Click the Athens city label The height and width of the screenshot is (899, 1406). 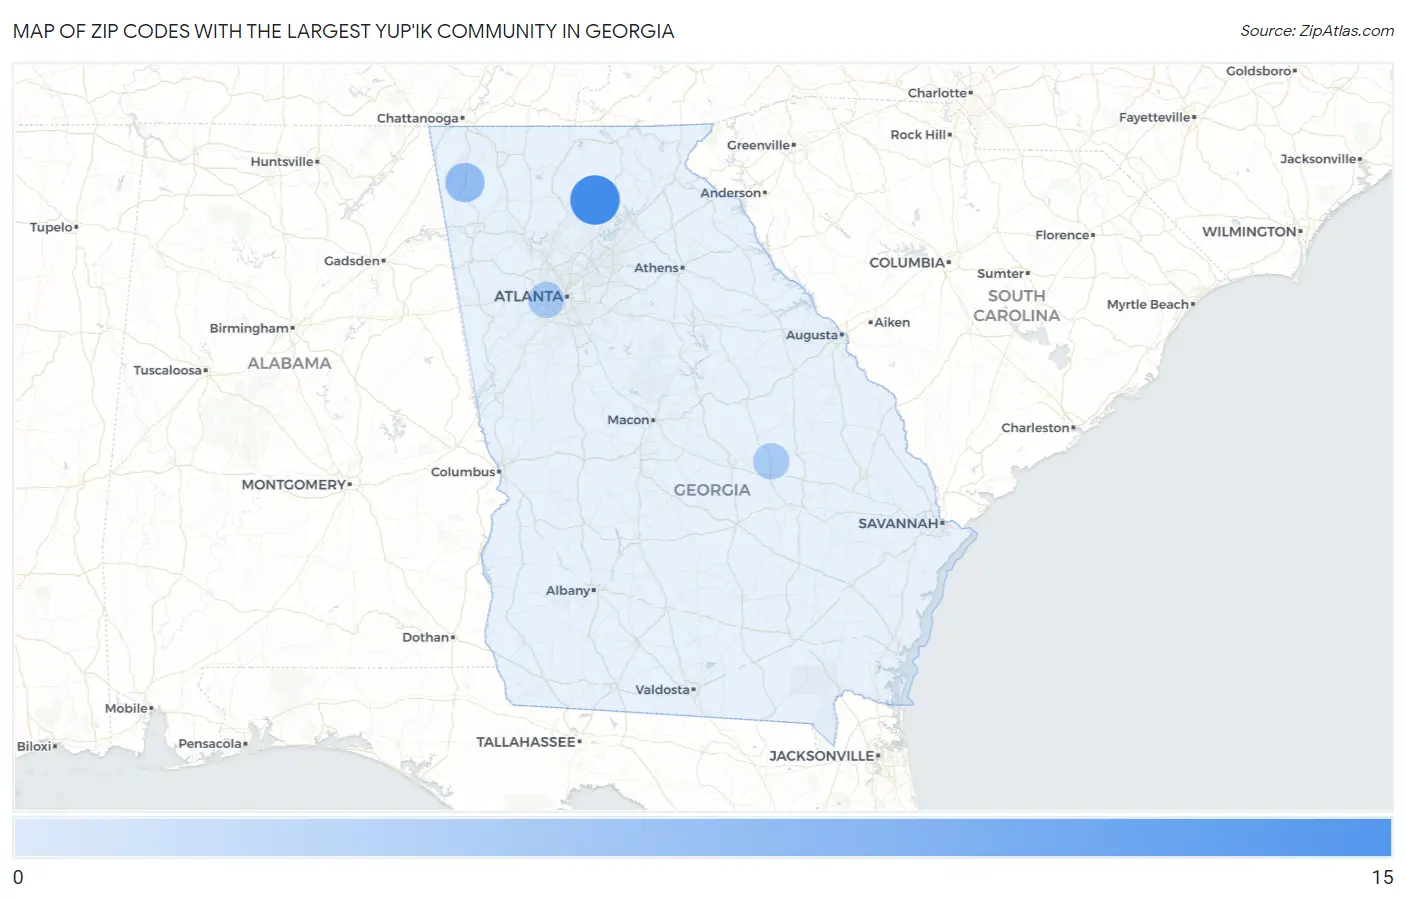coord(656,268)
